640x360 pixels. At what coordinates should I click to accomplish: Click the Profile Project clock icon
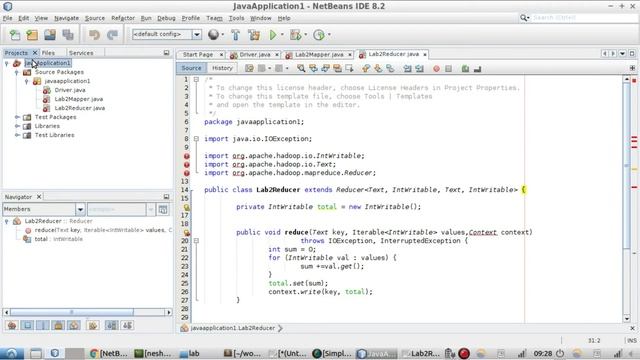click(x=319, y=35)
